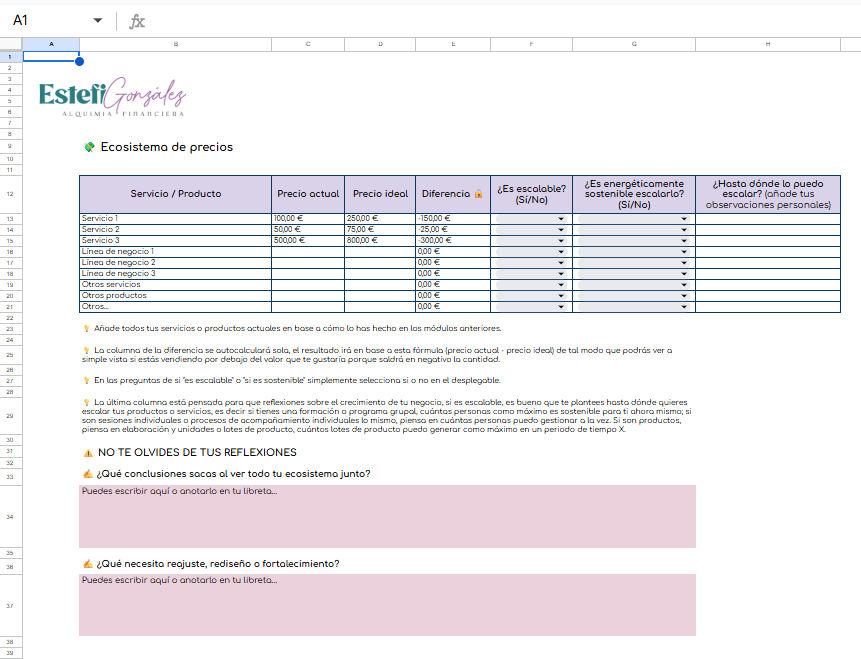The width and height of the screenshot is (861, 659).
Task: Click the Precio actual cell for Servicio 3
Action: tap(307, 240)
